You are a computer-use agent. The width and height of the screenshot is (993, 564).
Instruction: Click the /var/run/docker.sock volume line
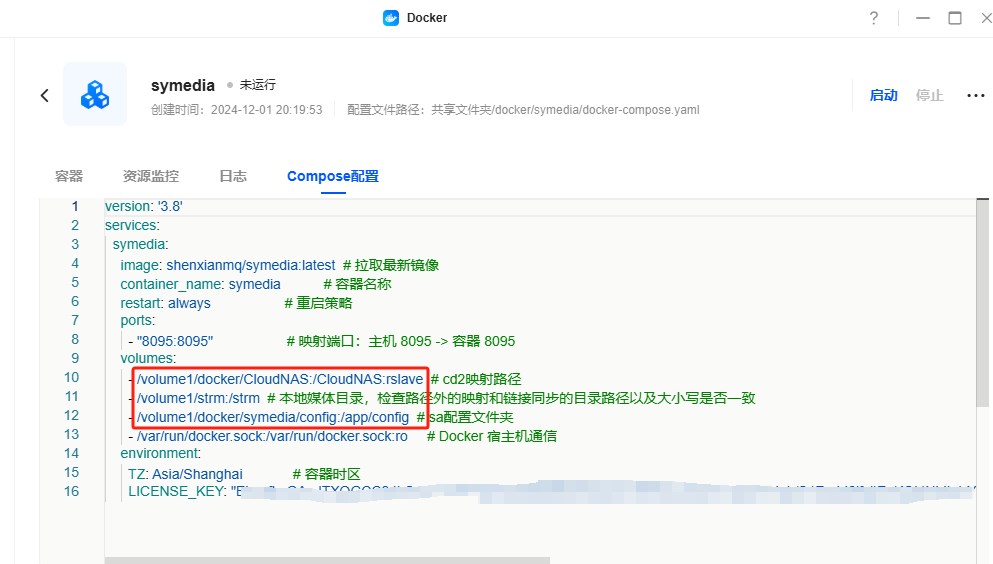[x=272, y=436]
